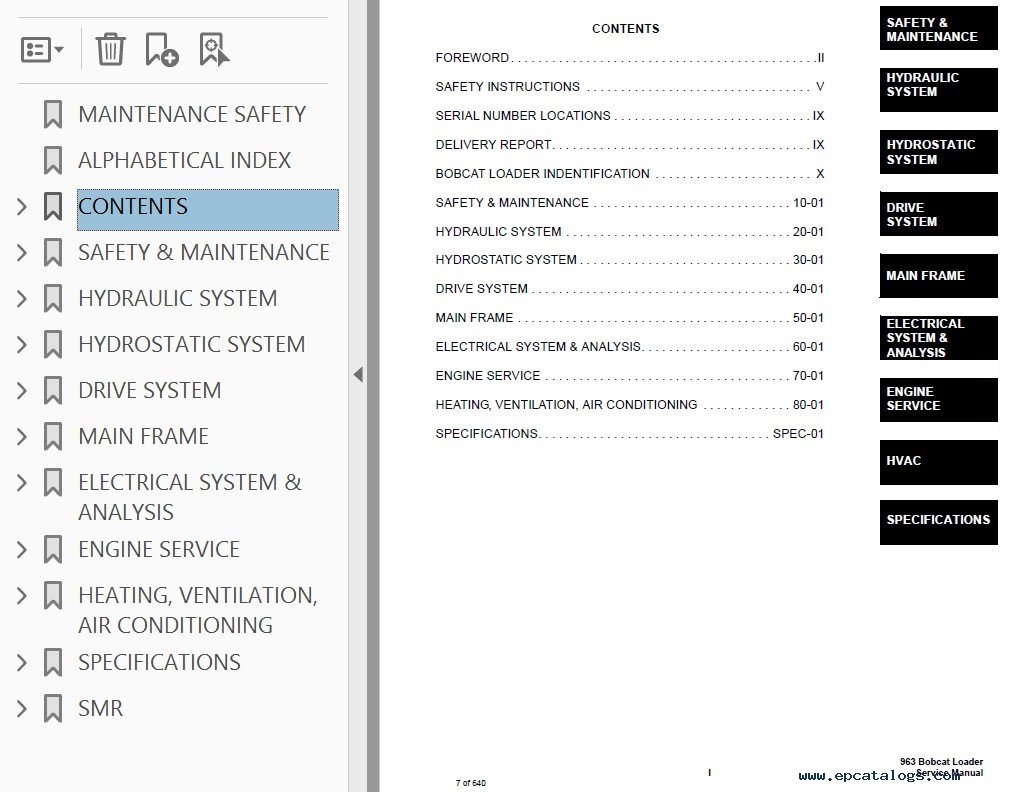
Task: Go to MAIN FRAME bookmark
Action: pyautogui.click(x=143, y=437)
